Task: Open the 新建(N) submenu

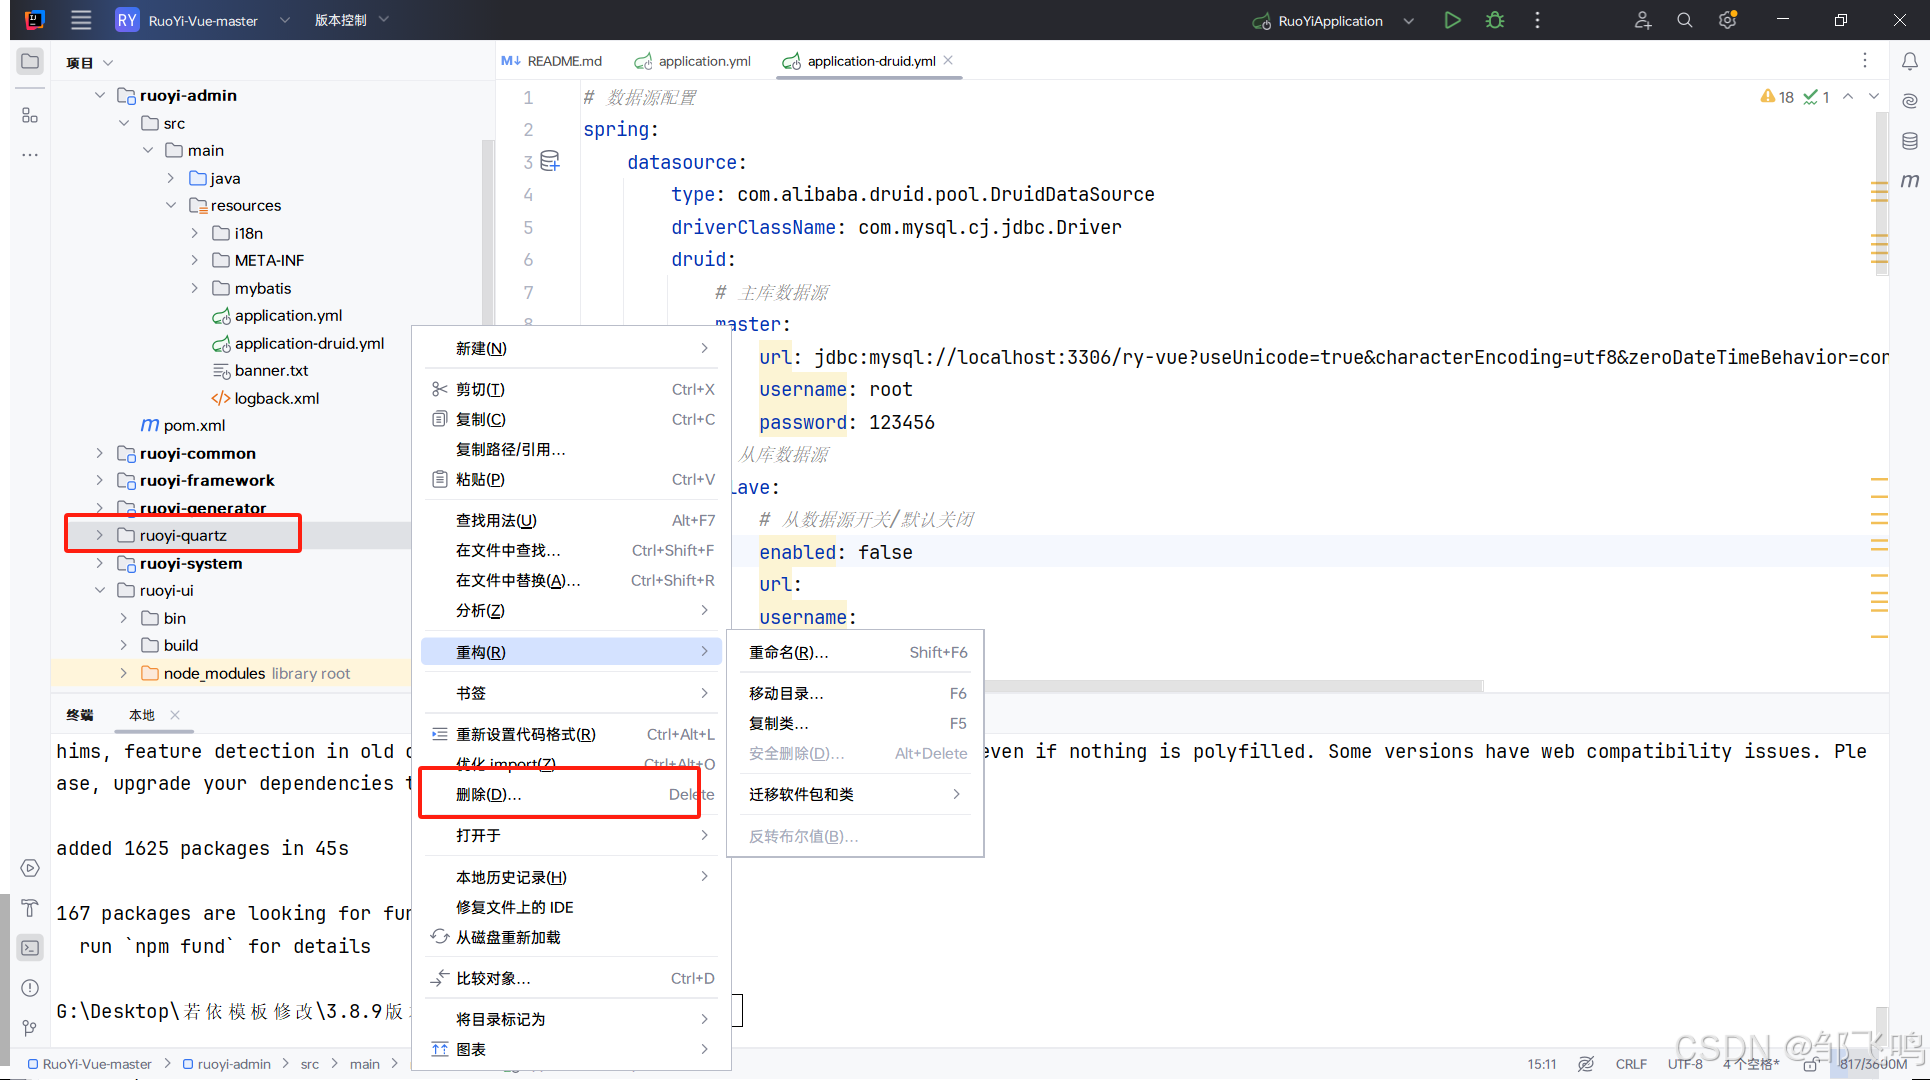Action: (570, 348)
